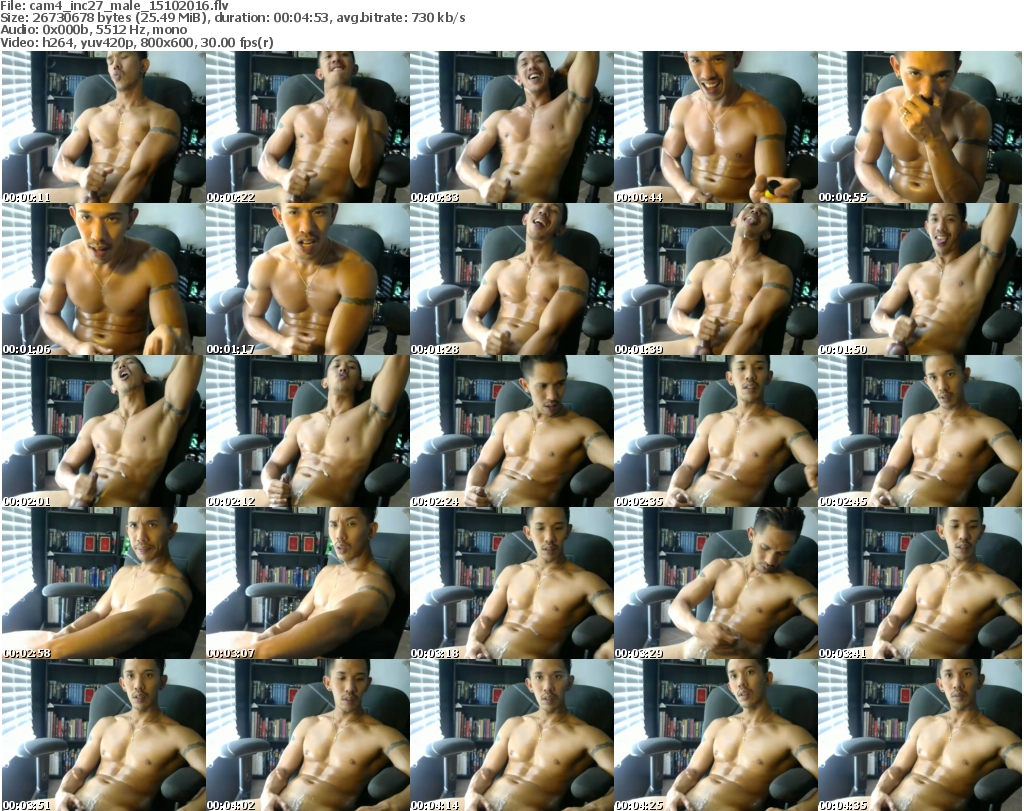Select the frame stamped 00:01:28

[x=511, y=279]
